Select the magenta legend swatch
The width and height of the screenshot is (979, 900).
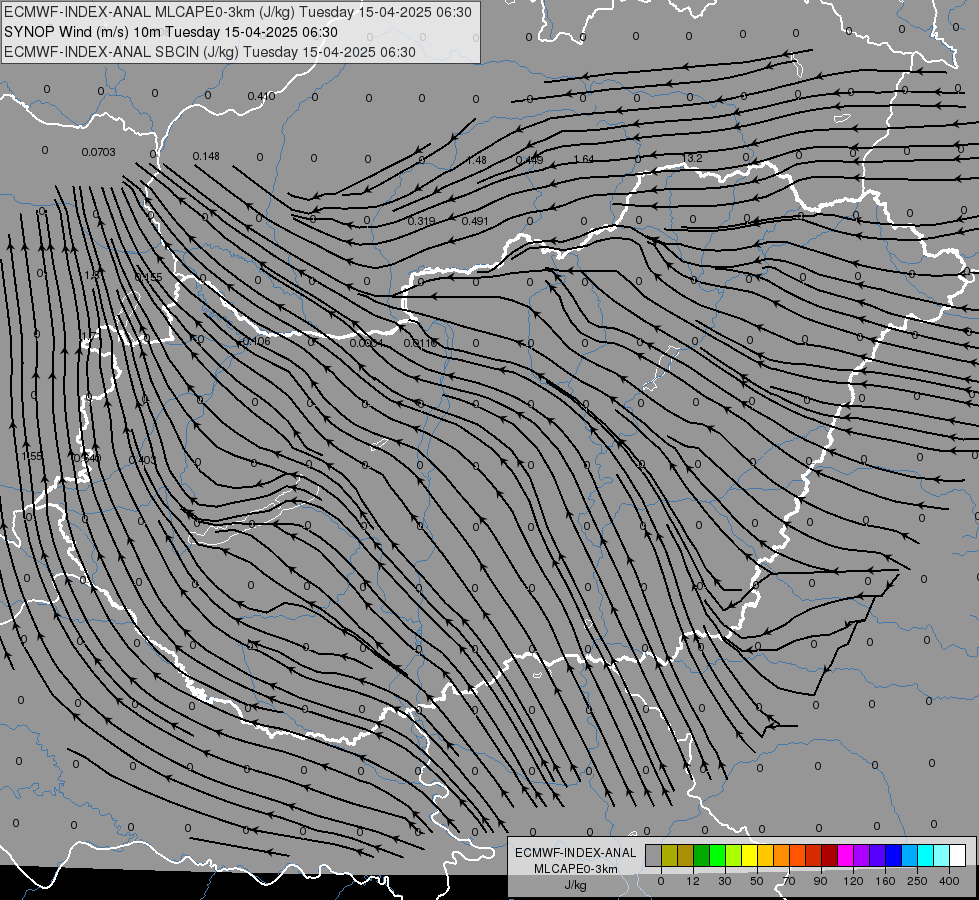pyautogui.click(x=846, y=855)
